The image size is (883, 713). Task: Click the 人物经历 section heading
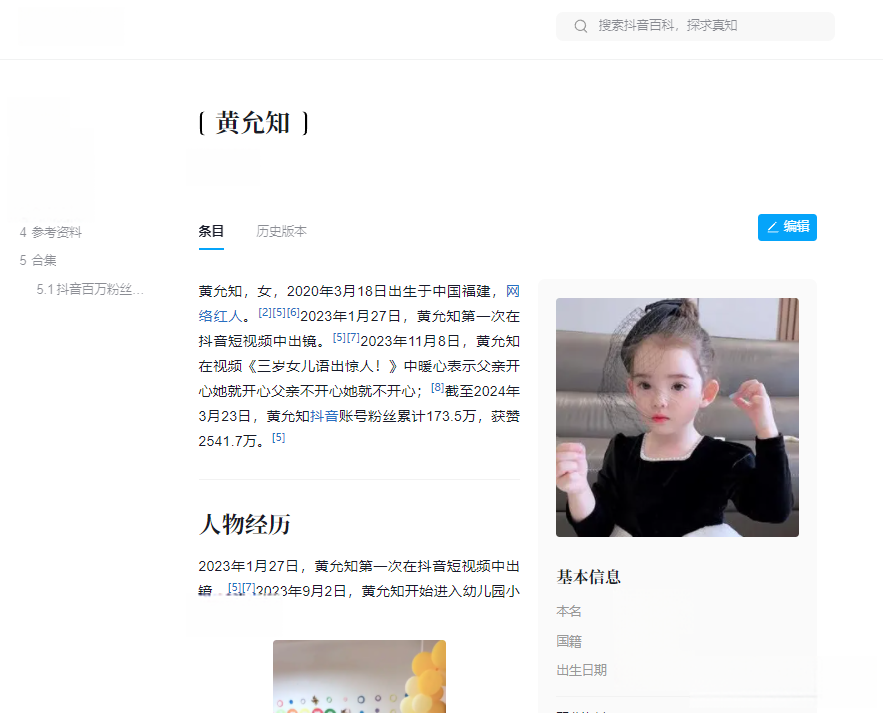[x=244, y=524]
